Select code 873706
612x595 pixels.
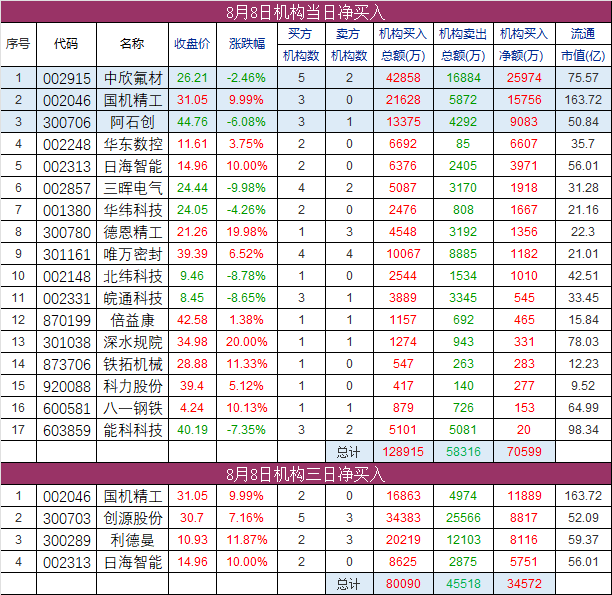tap(67, 364)
